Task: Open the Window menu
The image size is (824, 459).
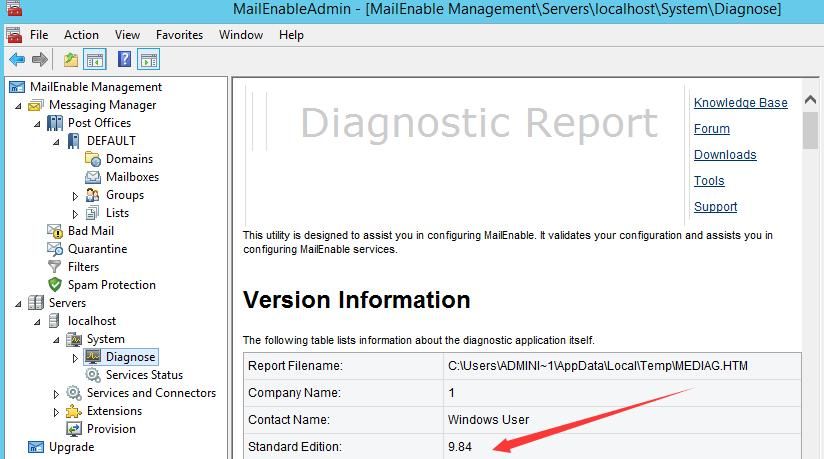Action: pyautogui.click(x=241, y=35)
